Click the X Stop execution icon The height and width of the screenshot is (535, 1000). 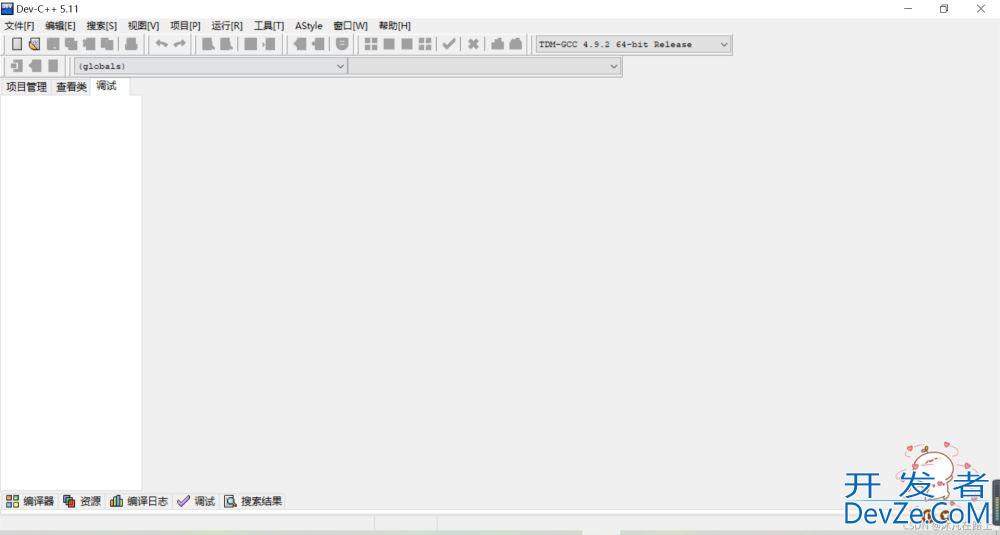(x=473, y=44)
